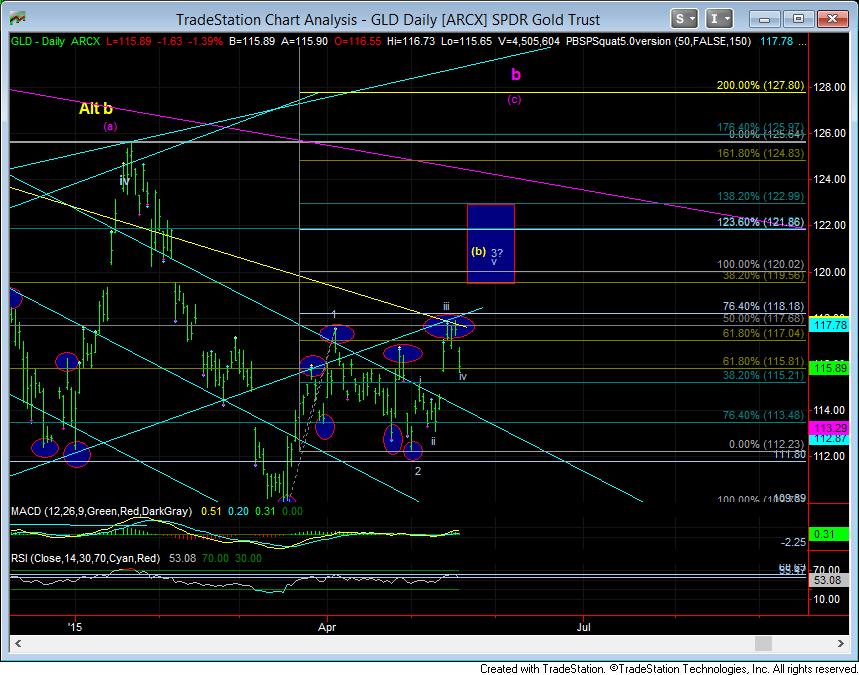Click the 0.31 green MACD value marker
Screen dimensions: 859x675
[x=831, y=534]
